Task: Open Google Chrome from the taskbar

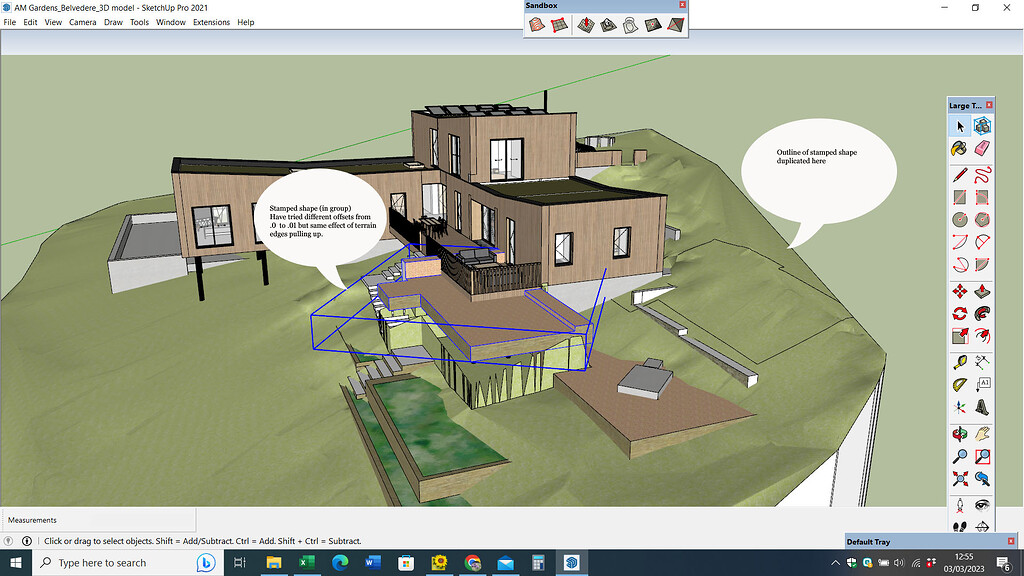Action: (x=472, y=560)
